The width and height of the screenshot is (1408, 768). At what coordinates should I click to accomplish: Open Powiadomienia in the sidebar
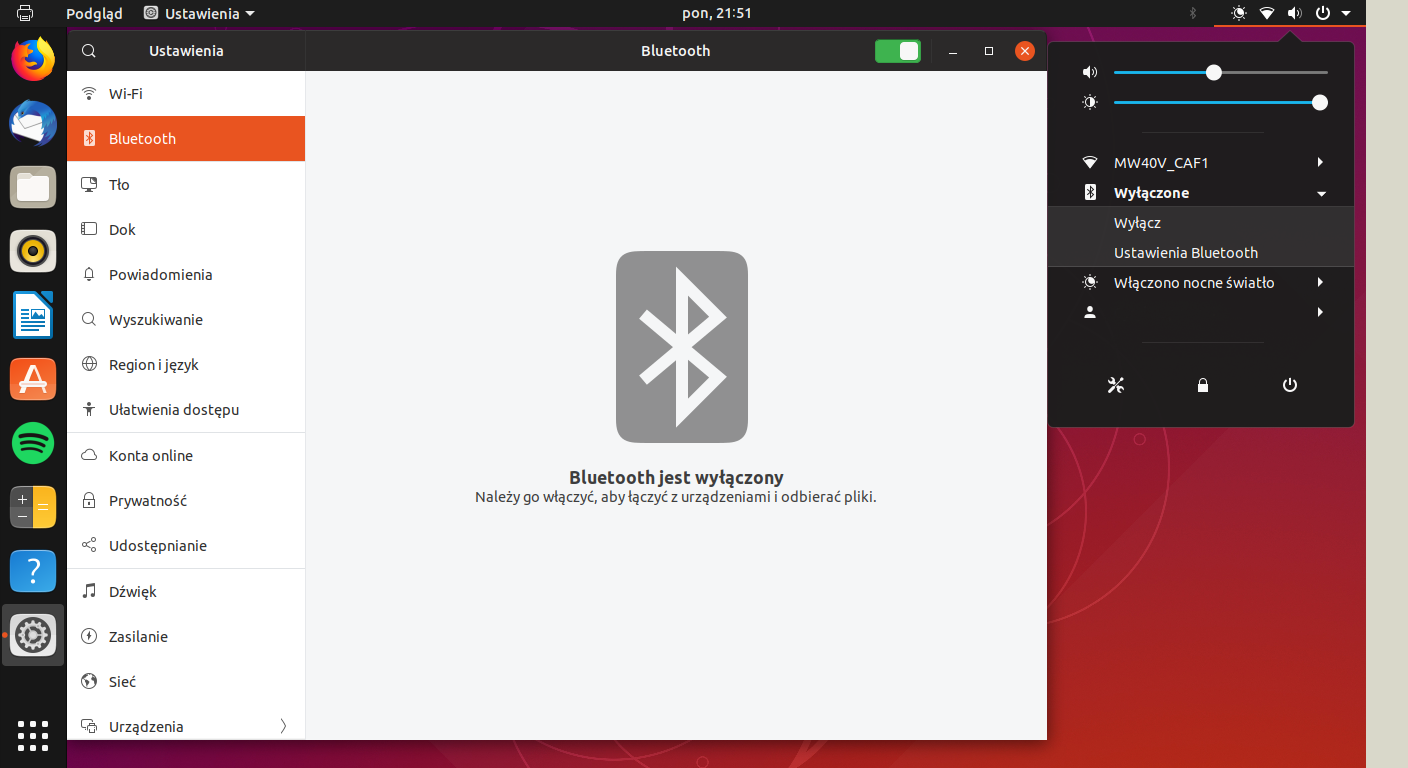[186, 274]
